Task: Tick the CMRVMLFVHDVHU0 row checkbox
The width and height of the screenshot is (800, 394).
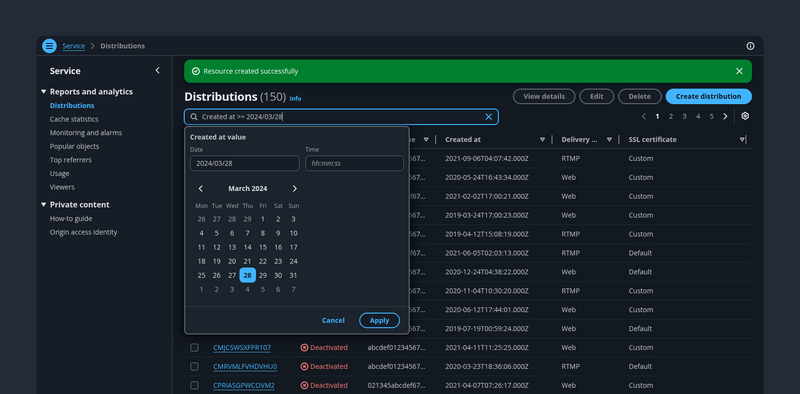Action: point(194,366)
